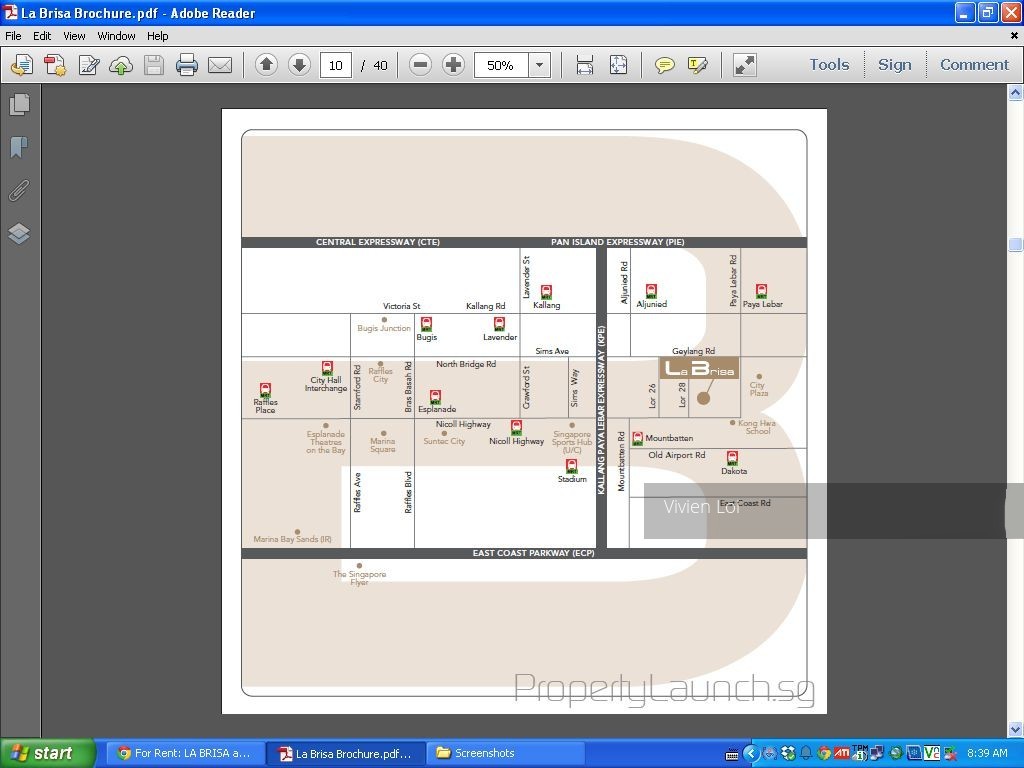Open the View menu
Image resolution: width=1024 pixels, height=768 pixels.
(x=74, y=36)
